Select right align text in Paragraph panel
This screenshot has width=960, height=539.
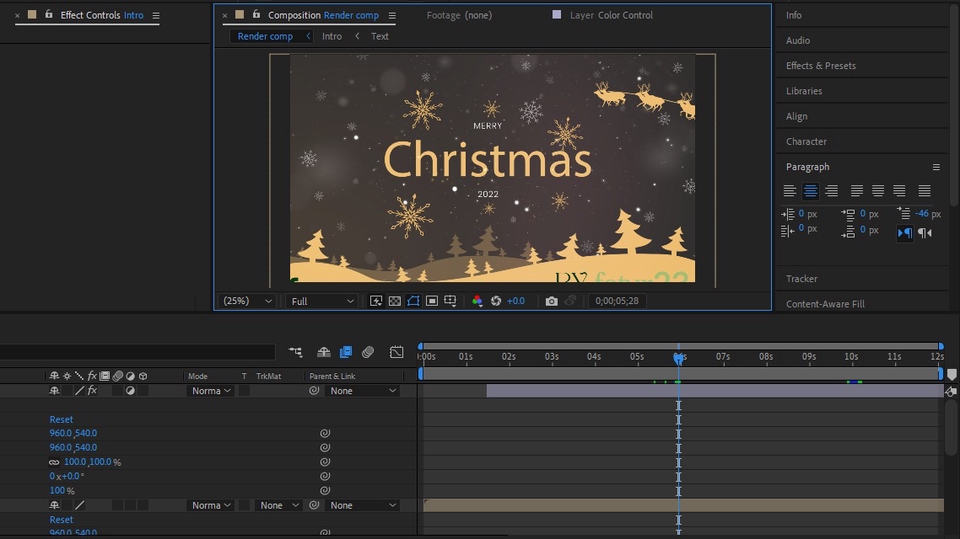[x=831, y=191]
